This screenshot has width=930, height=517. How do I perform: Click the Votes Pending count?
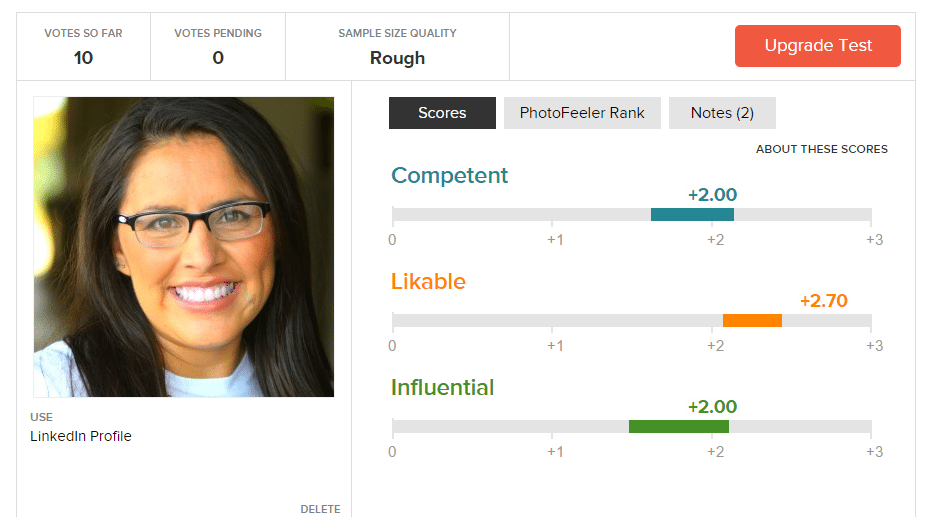[x=218, y=58]
